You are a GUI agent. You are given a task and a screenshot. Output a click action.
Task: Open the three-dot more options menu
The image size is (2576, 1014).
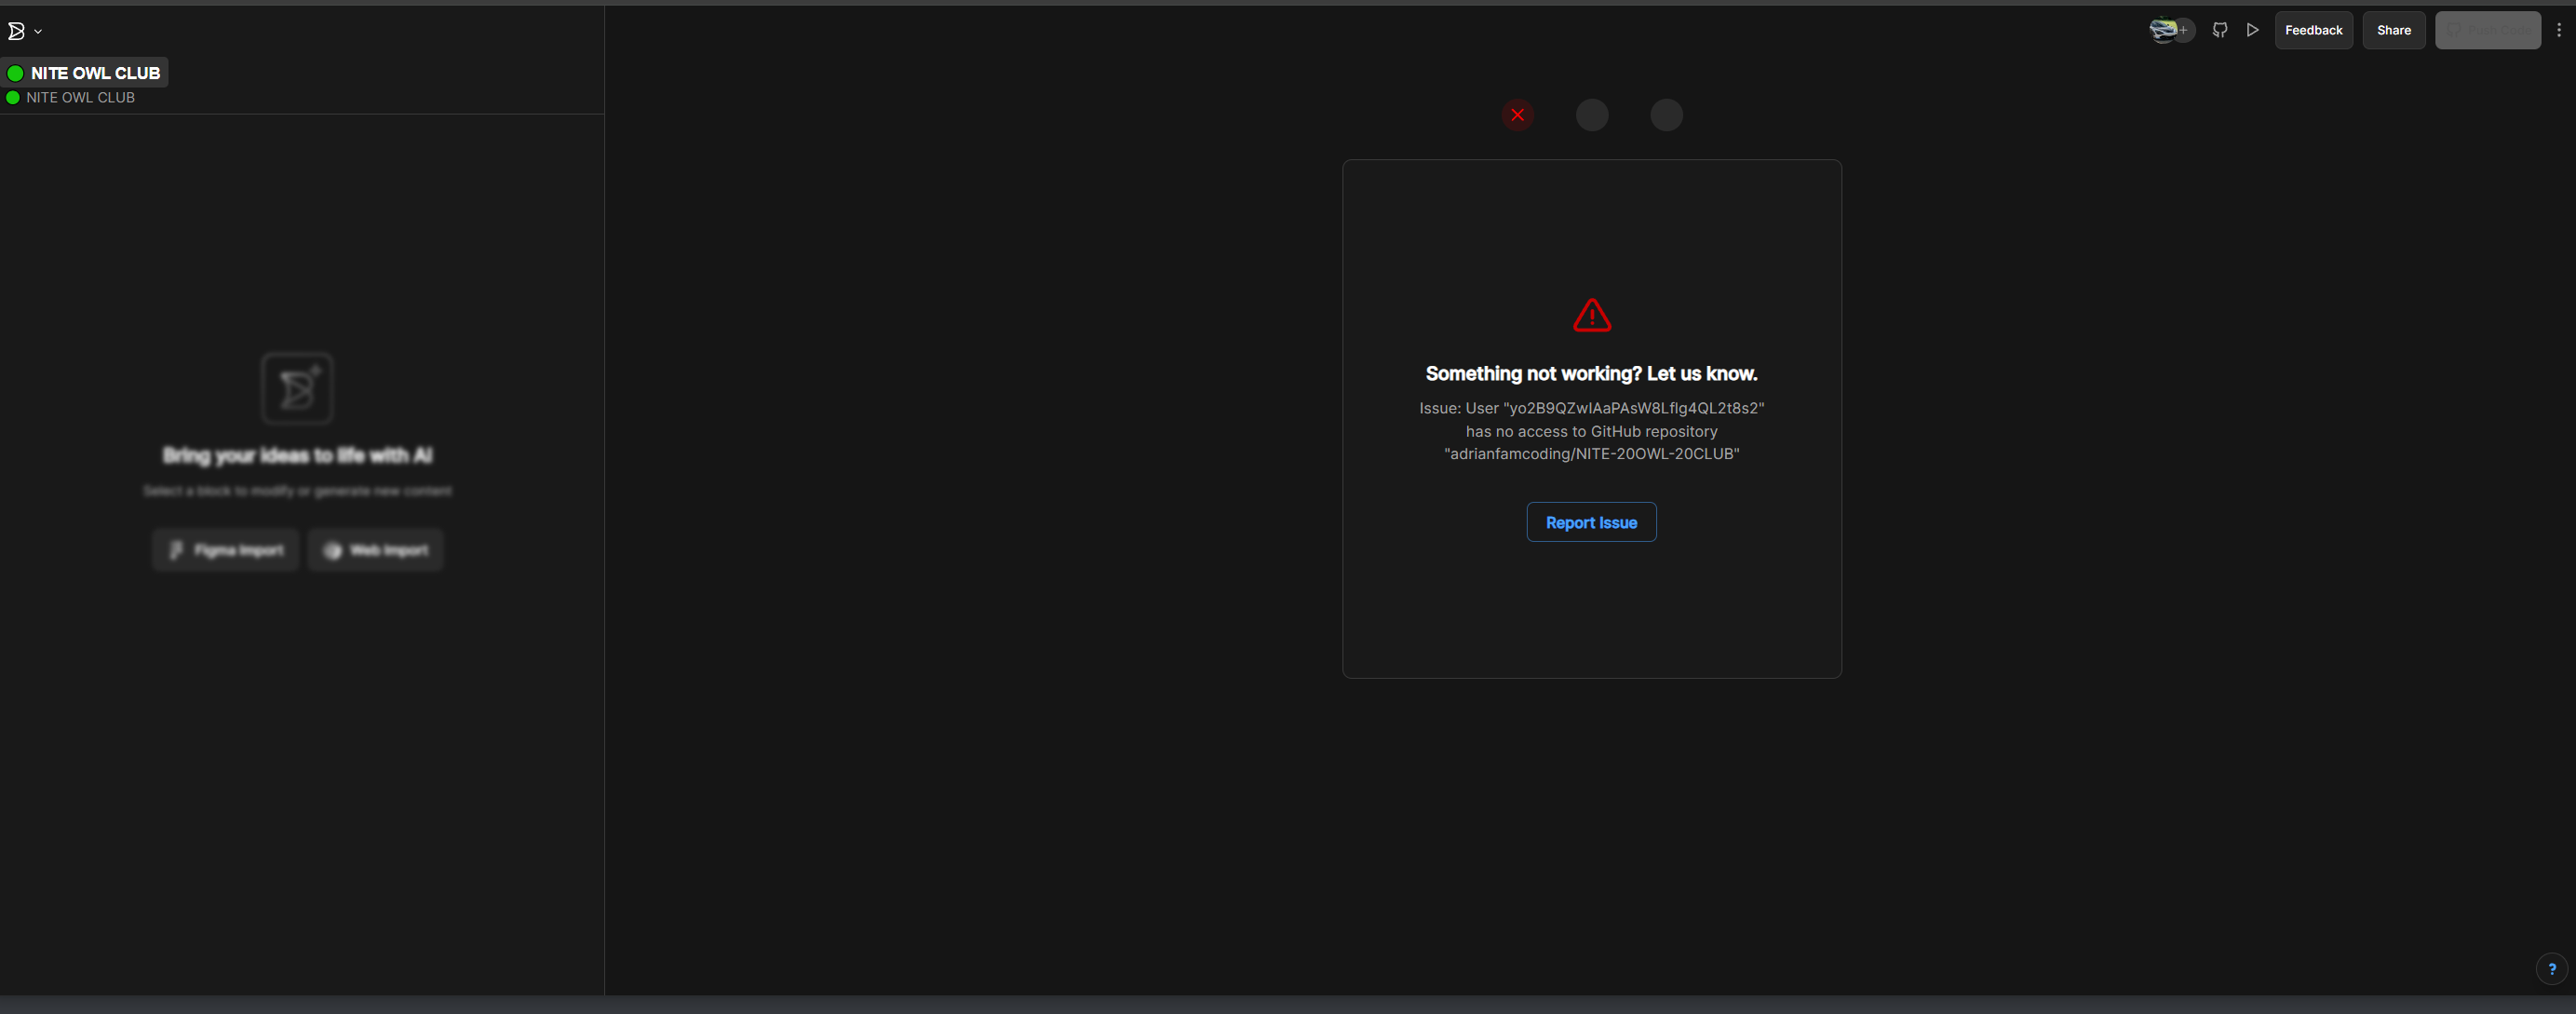pos(2559,30)
